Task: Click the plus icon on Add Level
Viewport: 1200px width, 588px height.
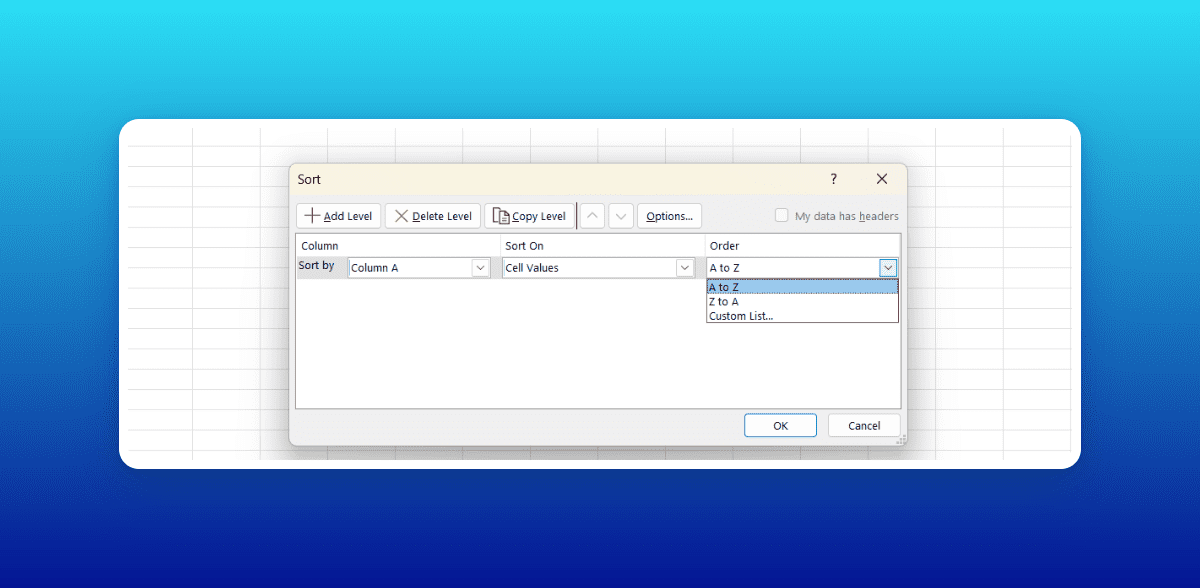Action: click(312, 215)
